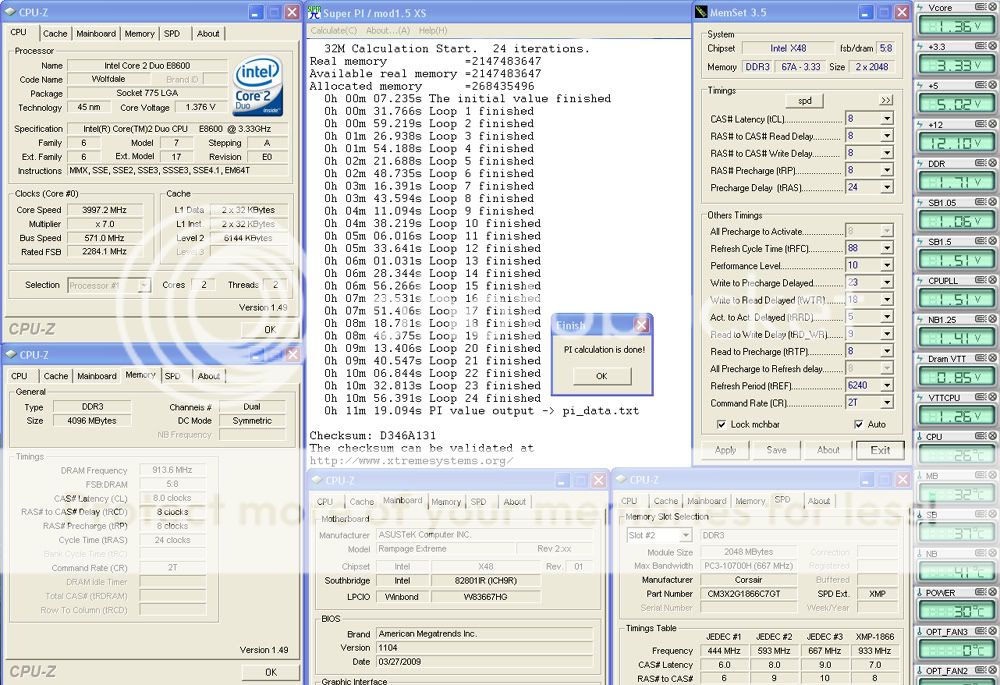Click the MemSet 3.5 title bar icon
Screen dimensions: 1000x685
(x=701, y=12)
